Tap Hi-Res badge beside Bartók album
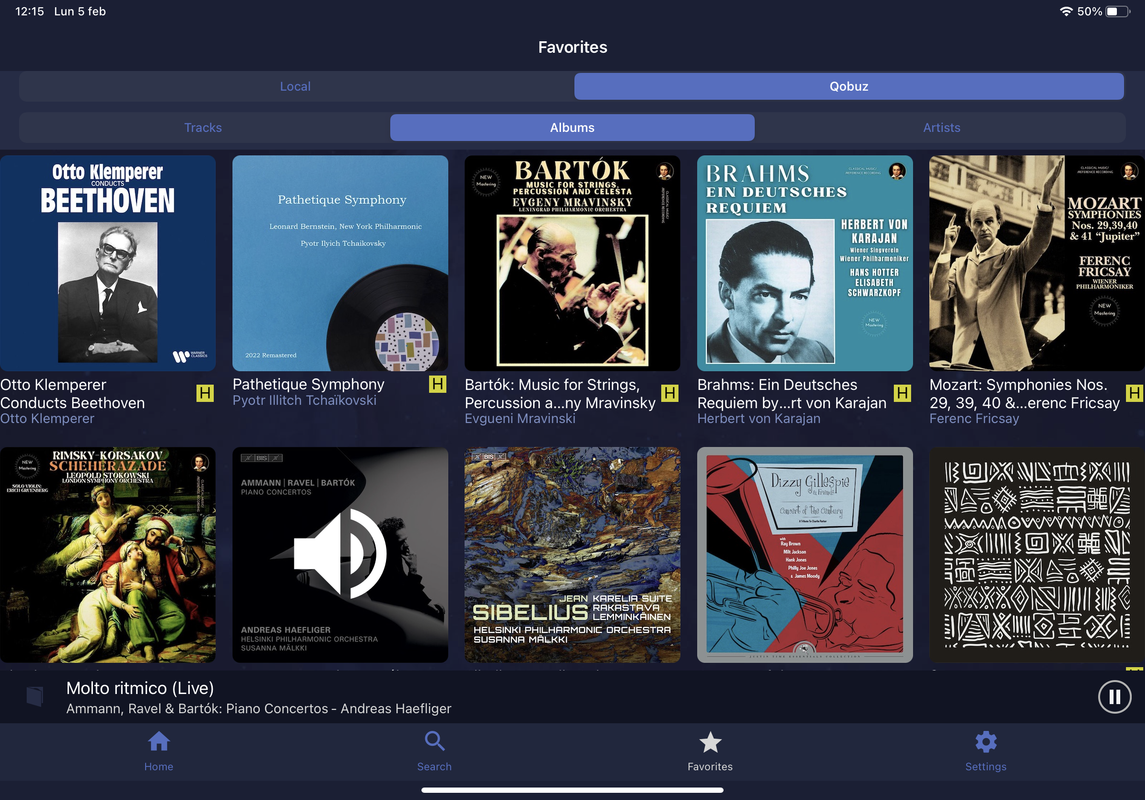Viewport: 1145px width, 800px height. (x=670, y=393)
